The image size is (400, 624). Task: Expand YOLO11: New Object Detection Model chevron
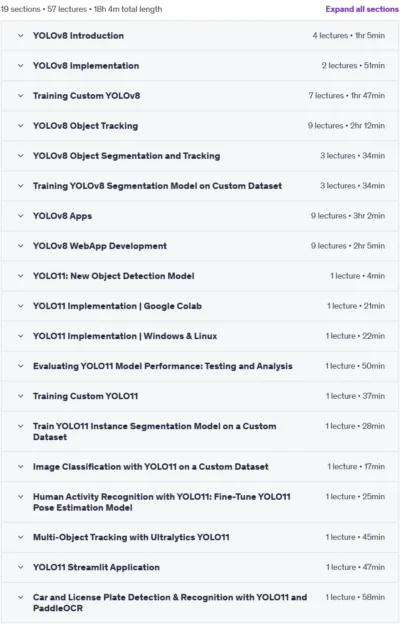tap(21, 276)
